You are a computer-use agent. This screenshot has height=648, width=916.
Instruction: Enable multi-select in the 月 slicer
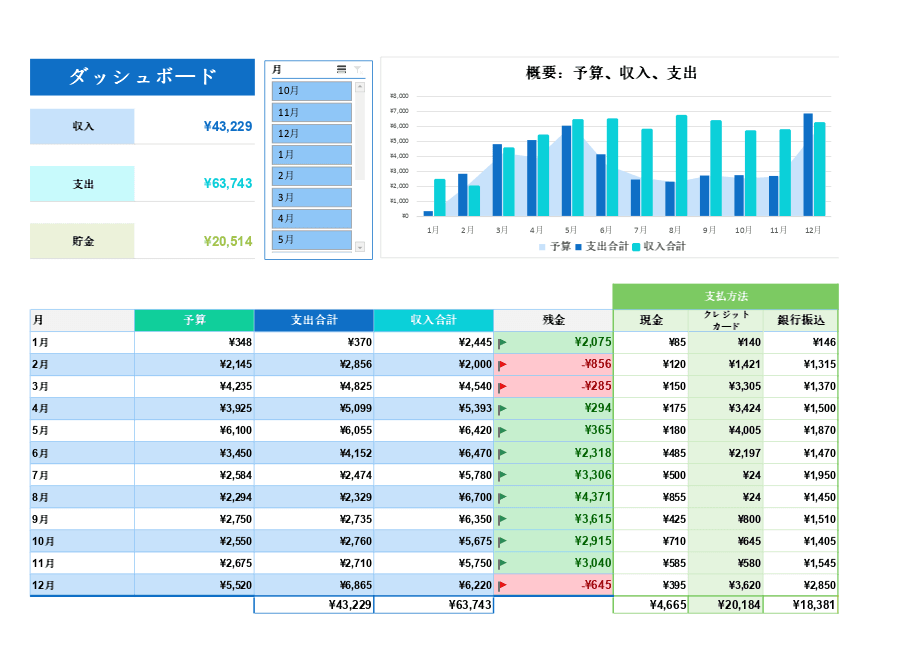coord(342,69)
